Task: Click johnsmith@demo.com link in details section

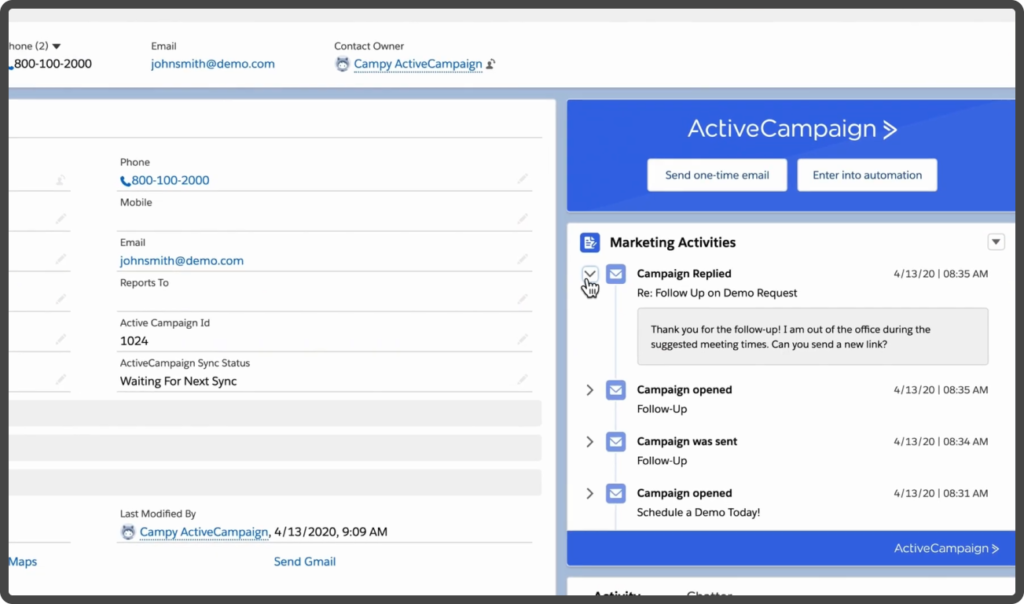Action: 182,261
